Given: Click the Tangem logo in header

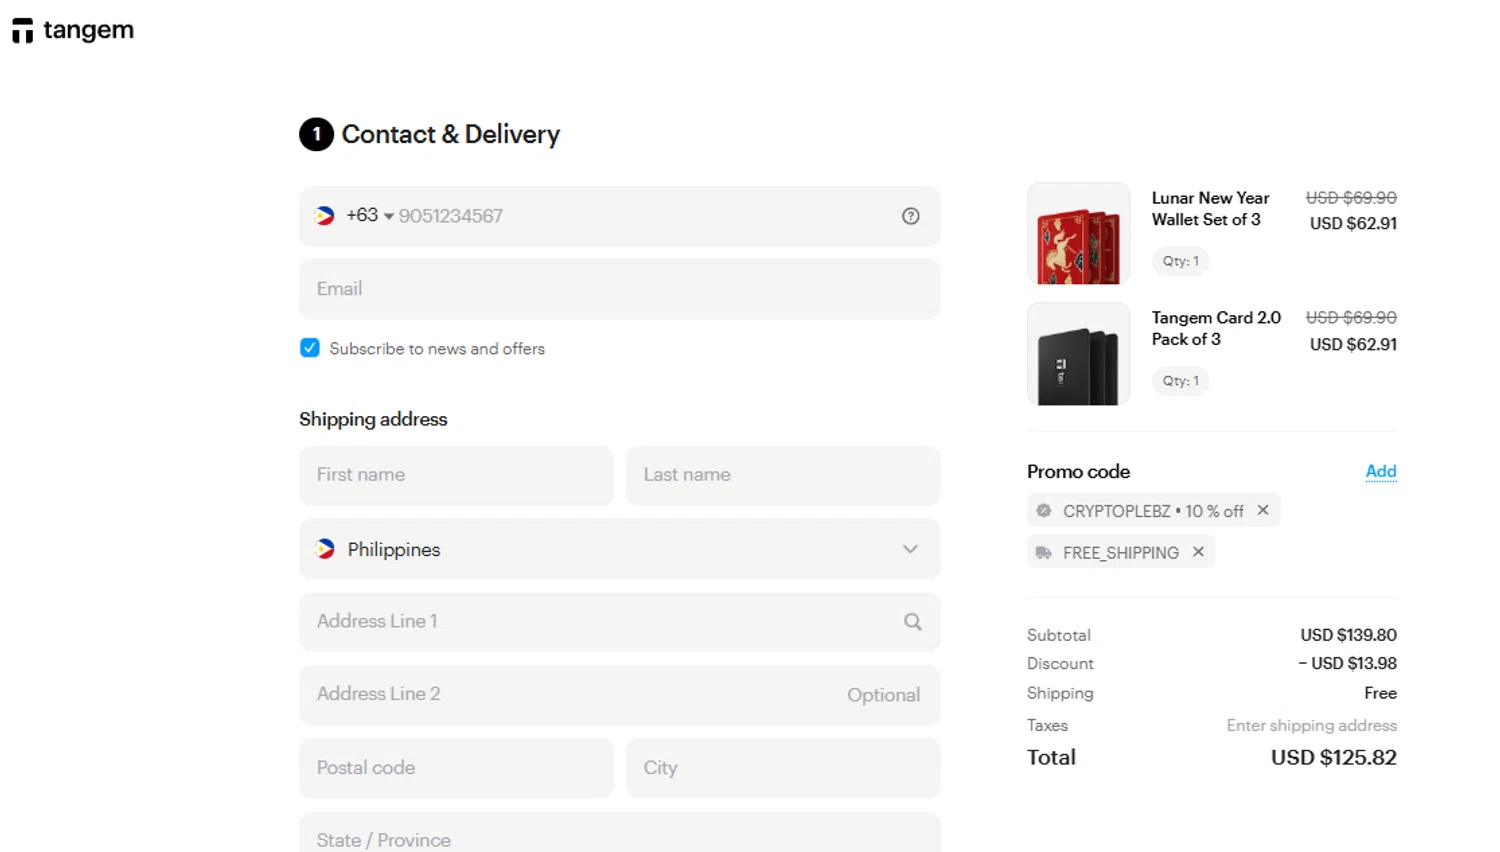Looking at the screenshot, I should coord(73,31).
